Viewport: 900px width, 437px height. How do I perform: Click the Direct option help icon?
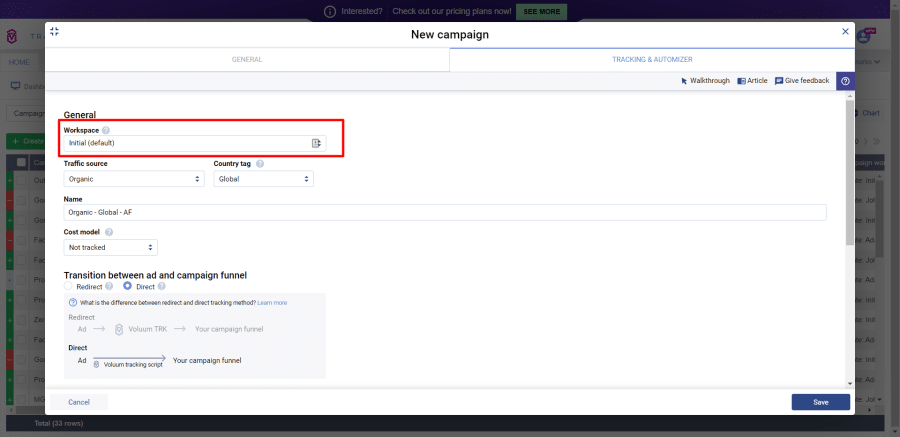click(161, 286)
